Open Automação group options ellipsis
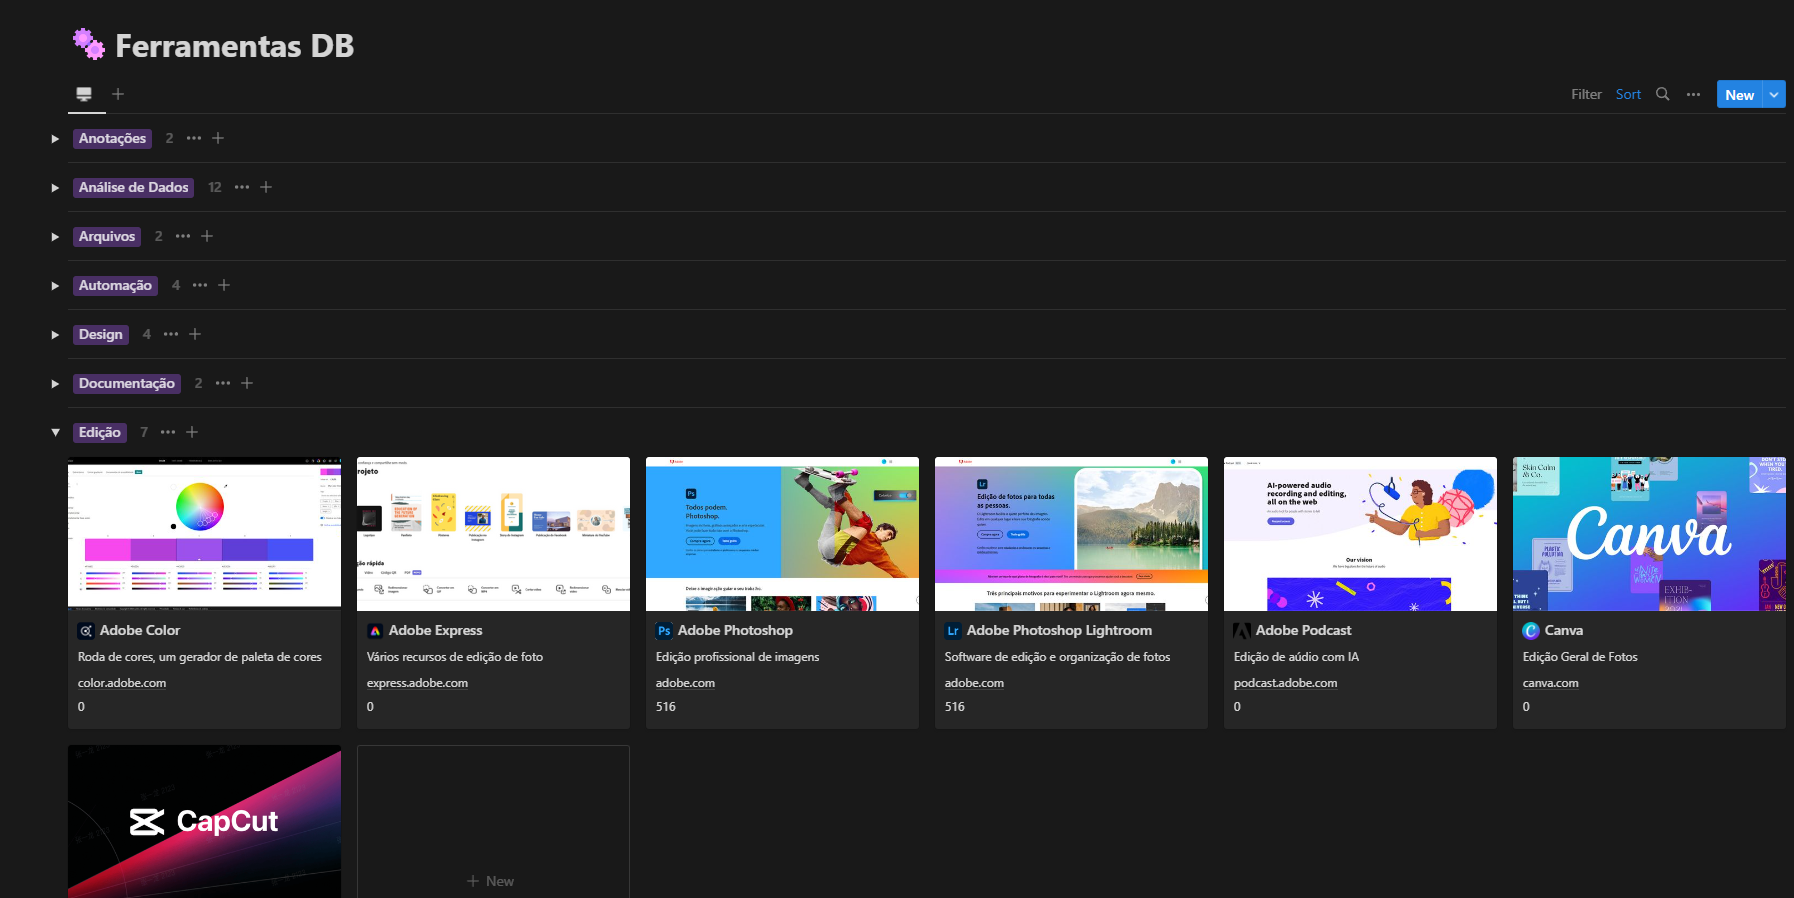The height and width of the screenshot is (898, 1794). 200,285
